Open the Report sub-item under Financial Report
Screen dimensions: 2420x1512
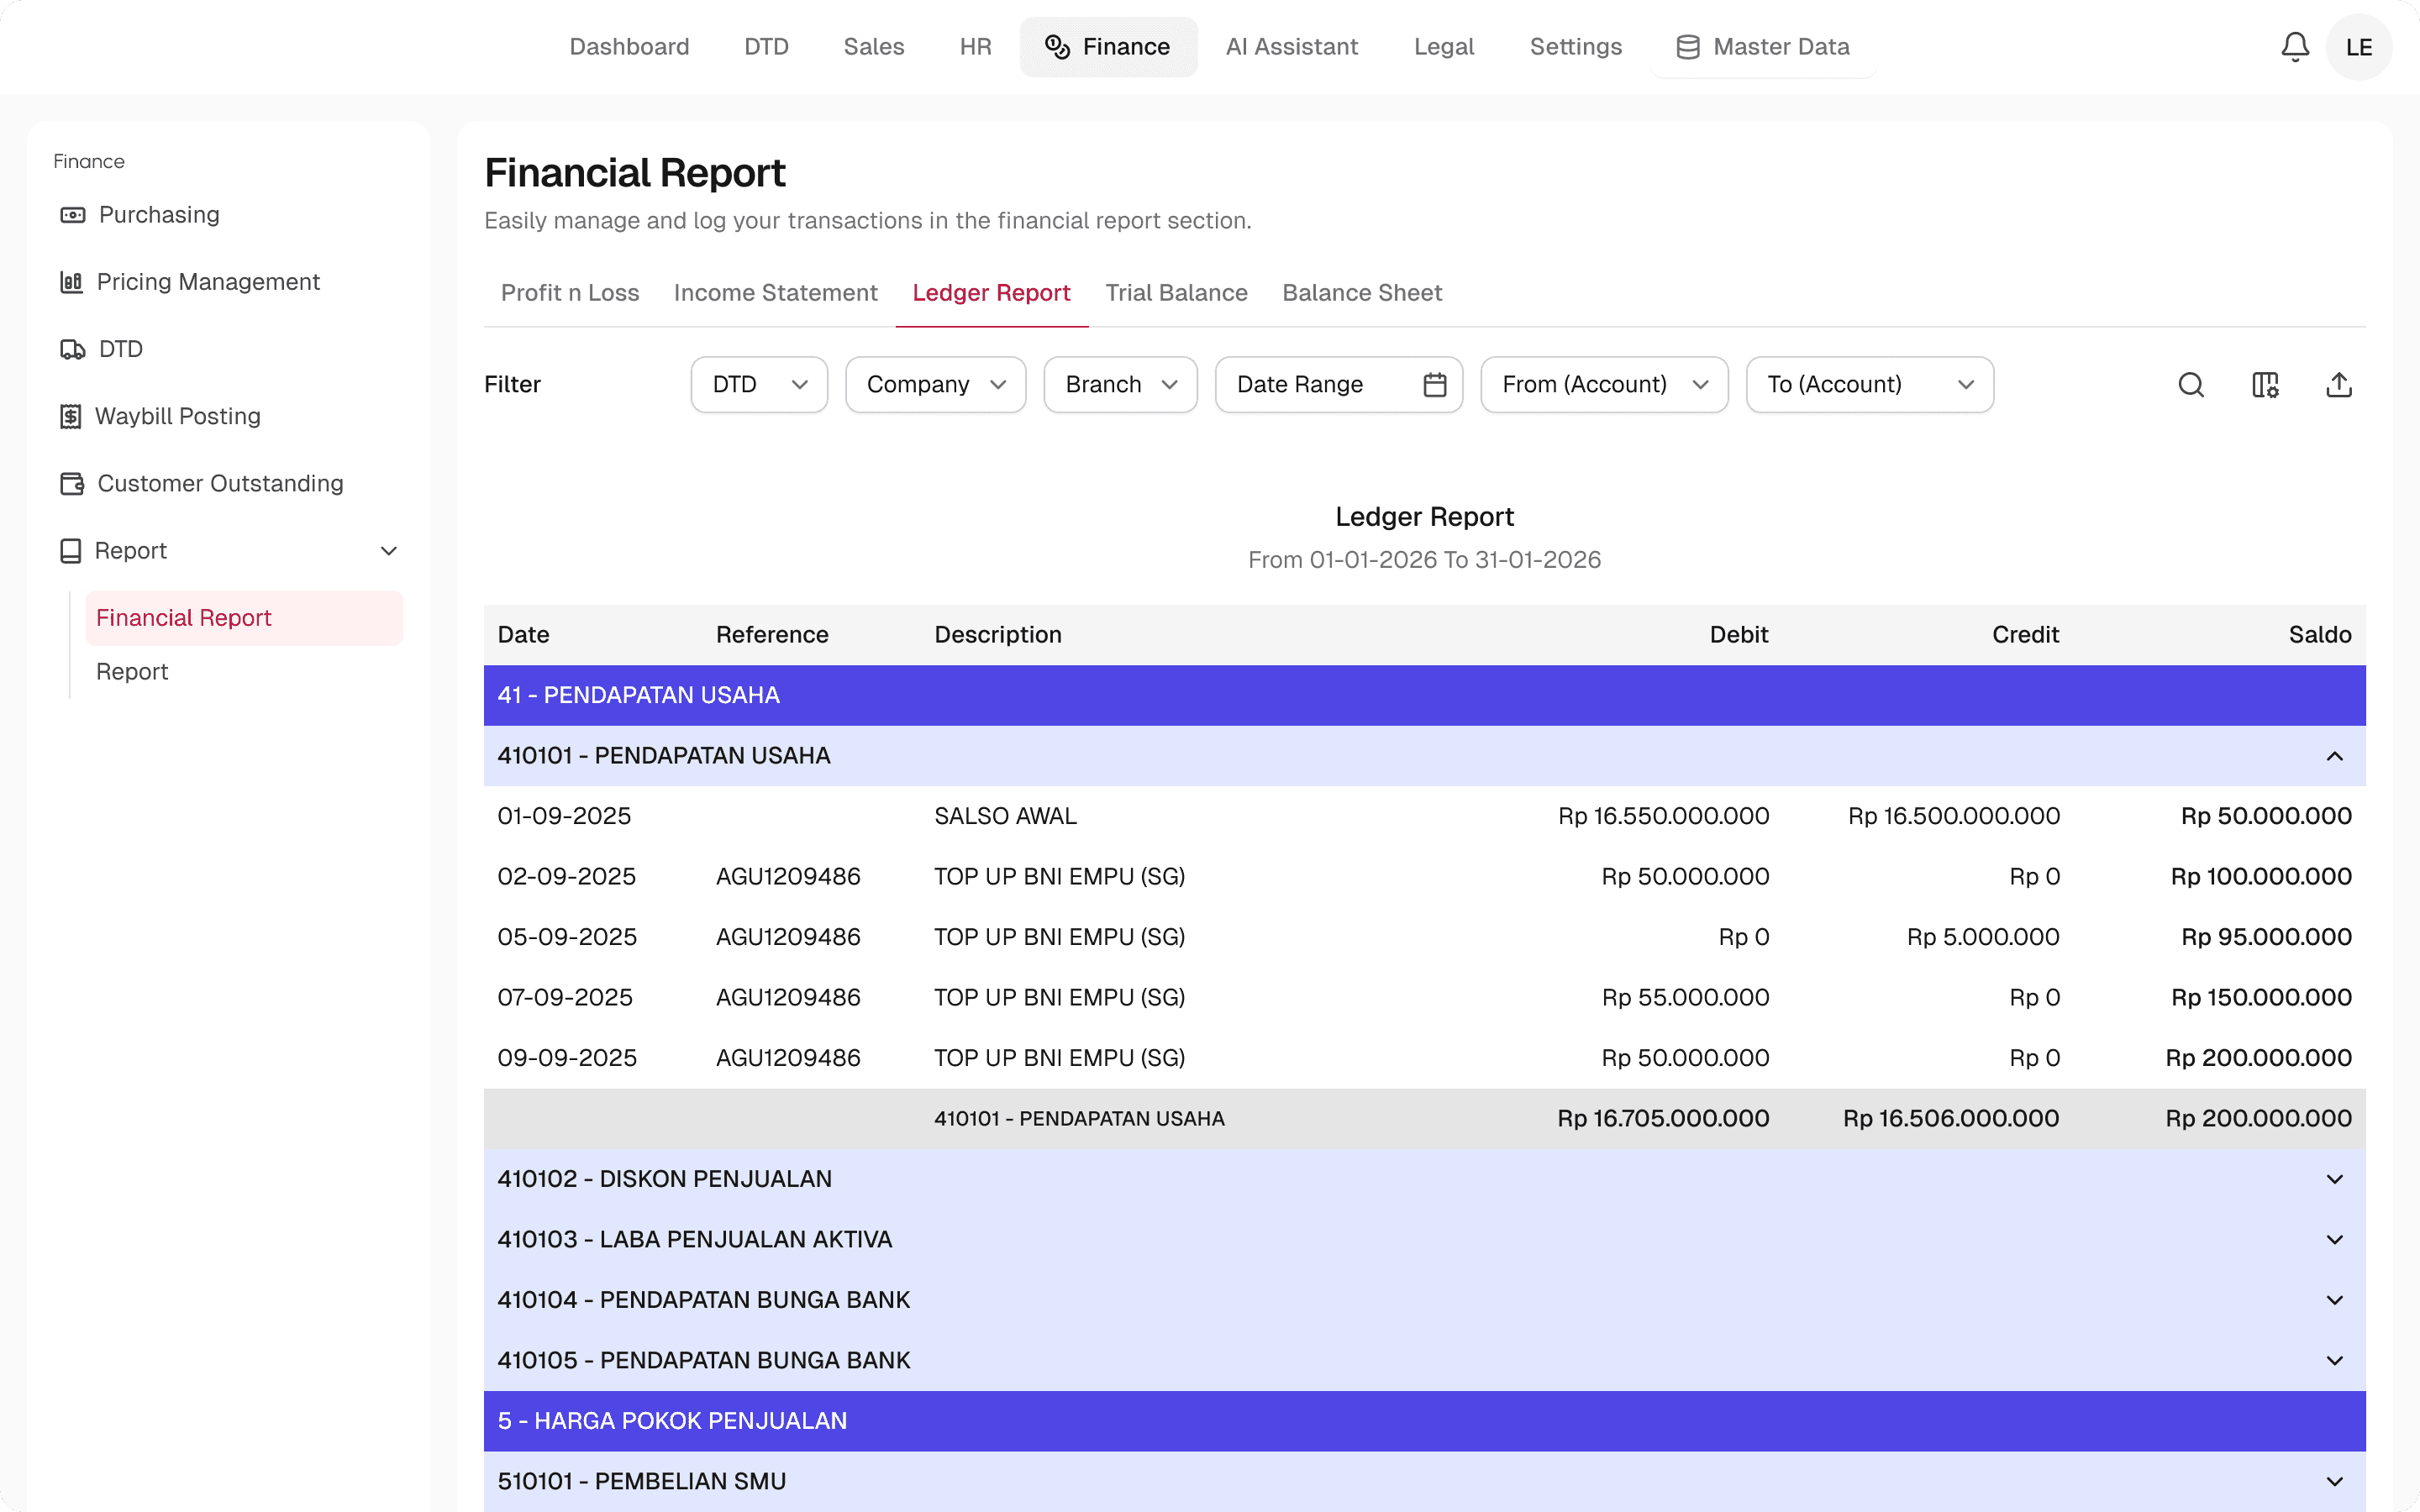132,672
